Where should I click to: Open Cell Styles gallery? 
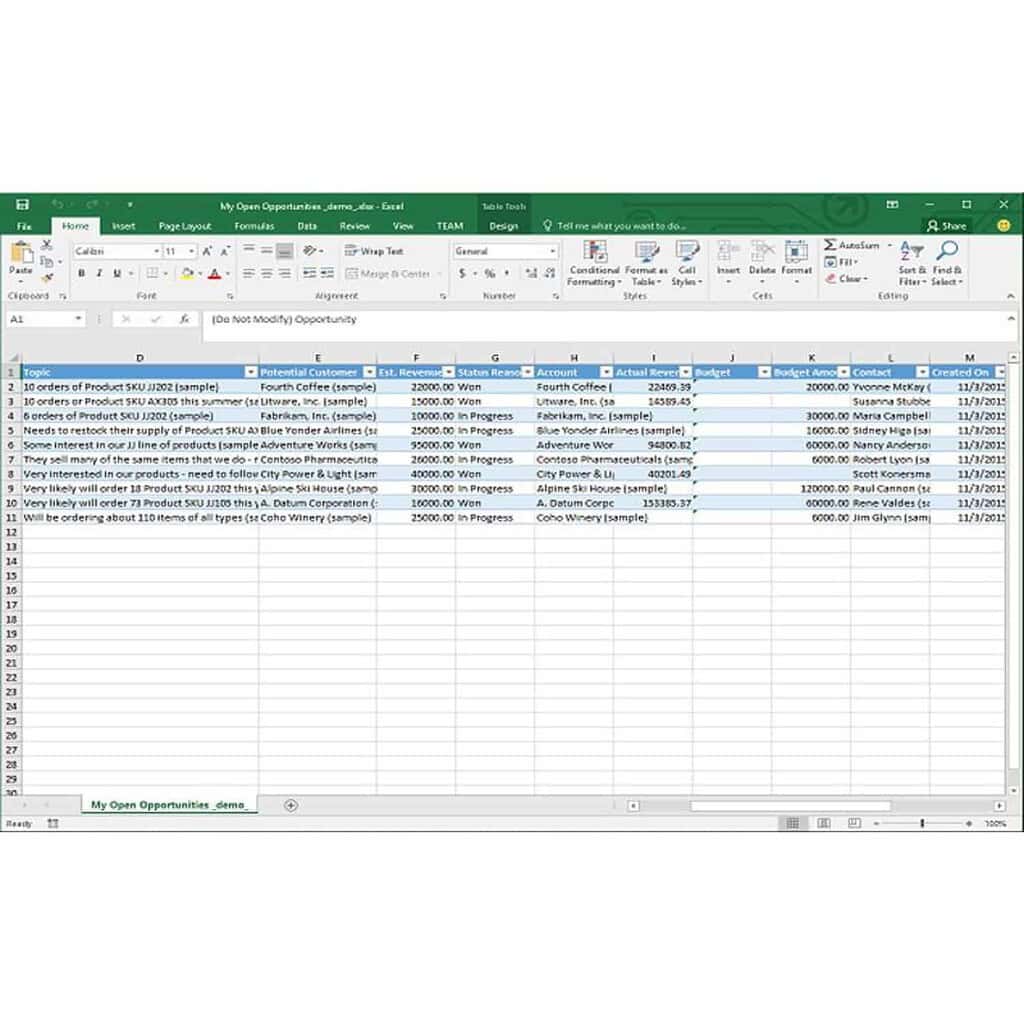(687, 263)
